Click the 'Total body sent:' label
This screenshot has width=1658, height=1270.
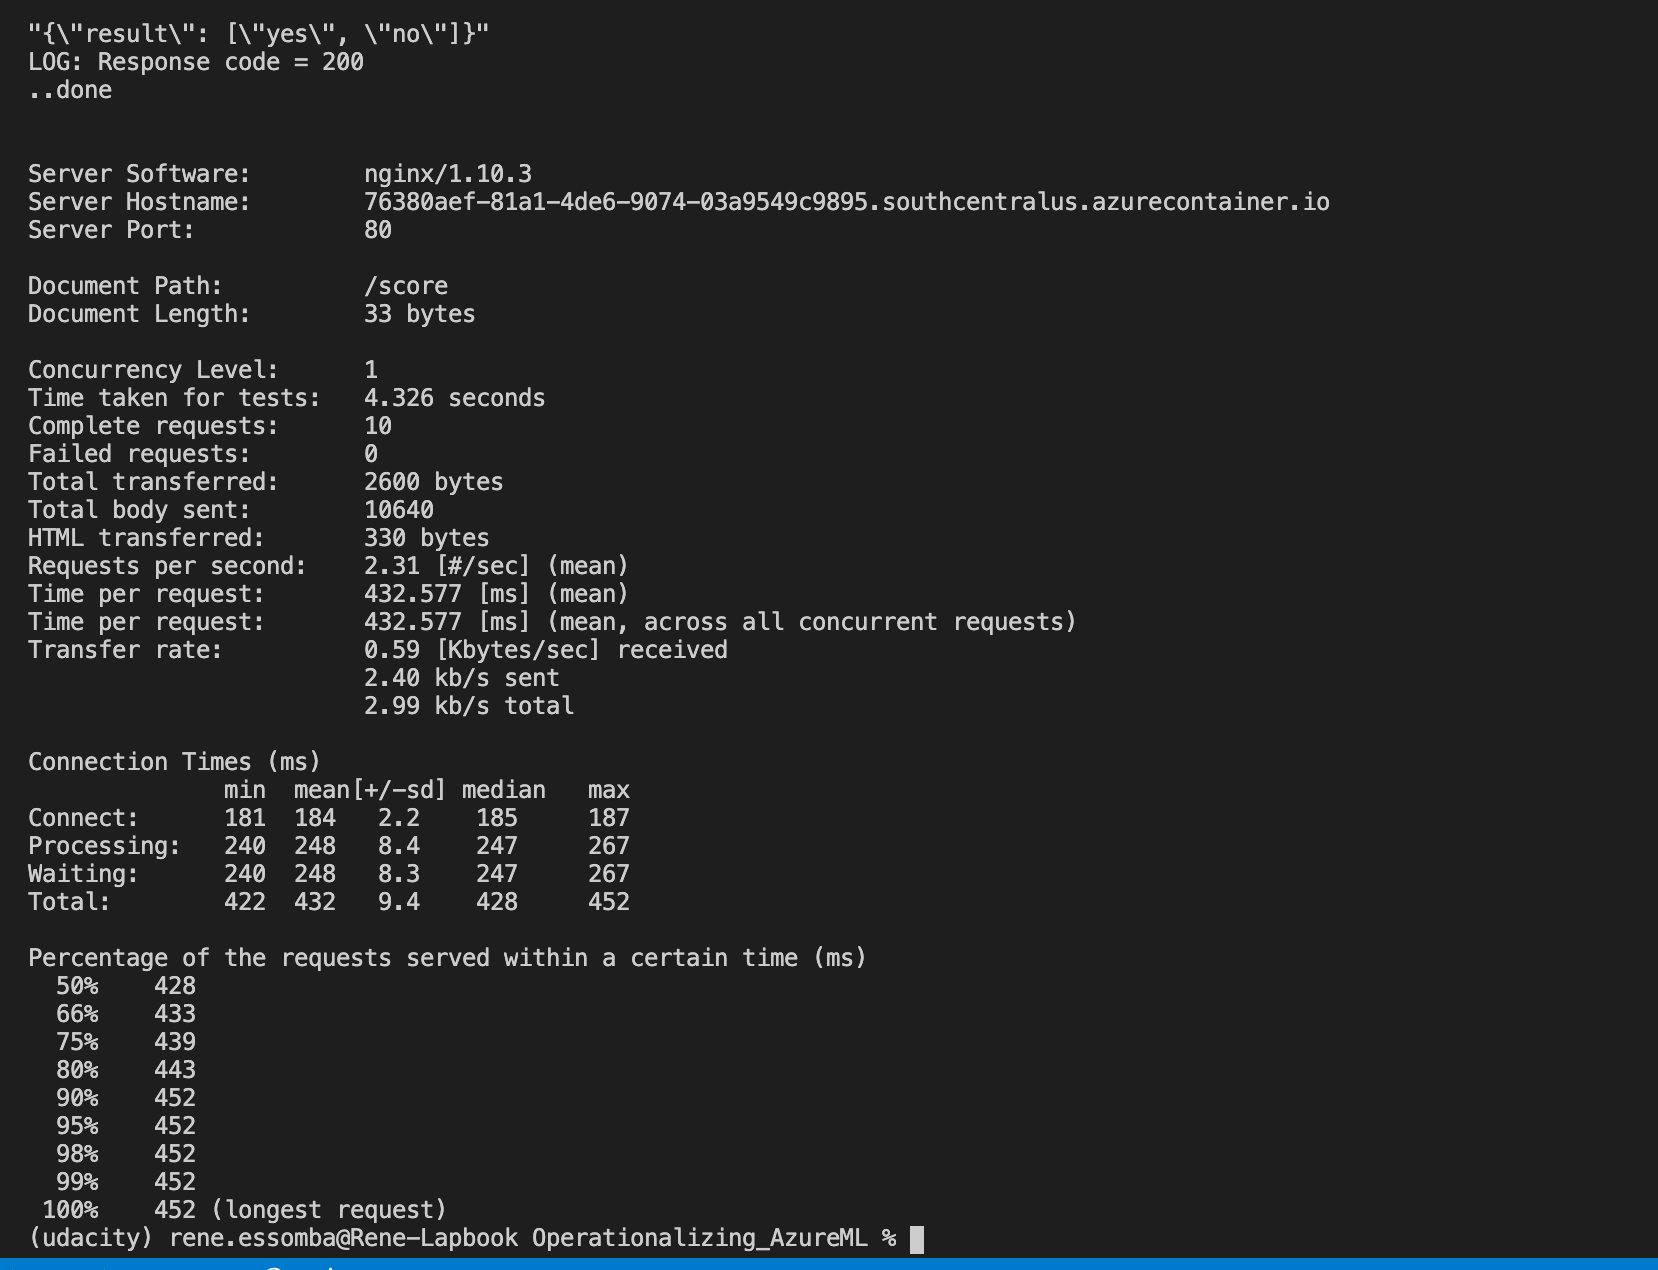[x=139, y=510]
